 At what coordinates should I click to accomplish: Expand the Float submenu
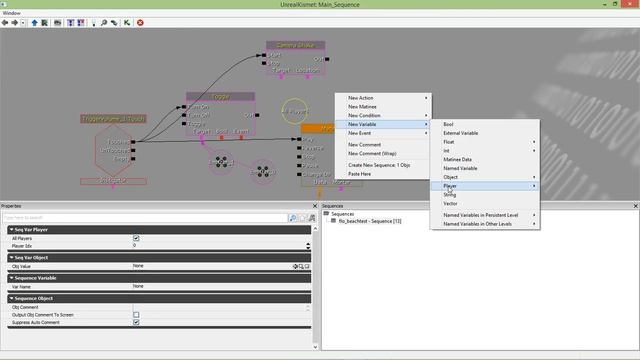point(485,142)
